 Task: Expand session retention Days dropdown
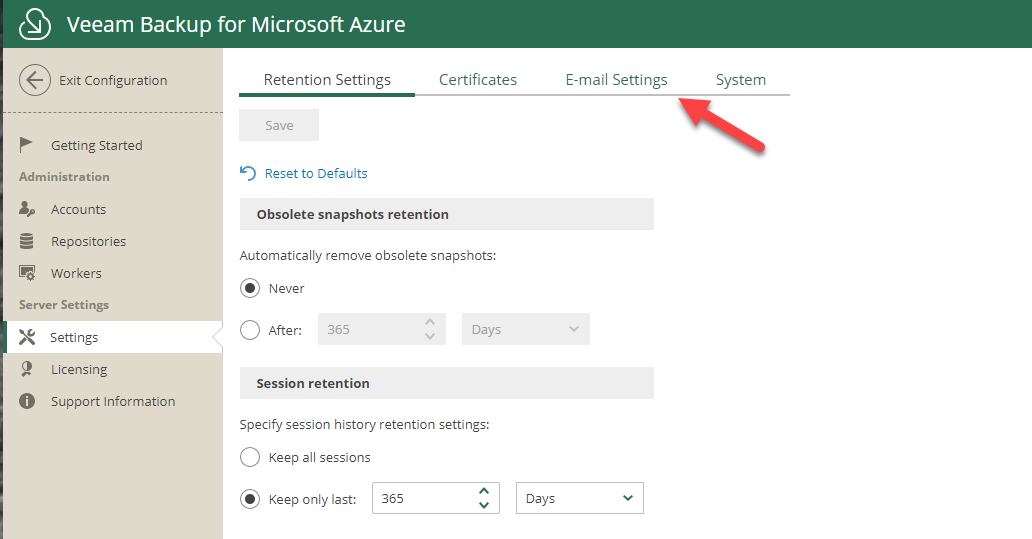[580, 498]
